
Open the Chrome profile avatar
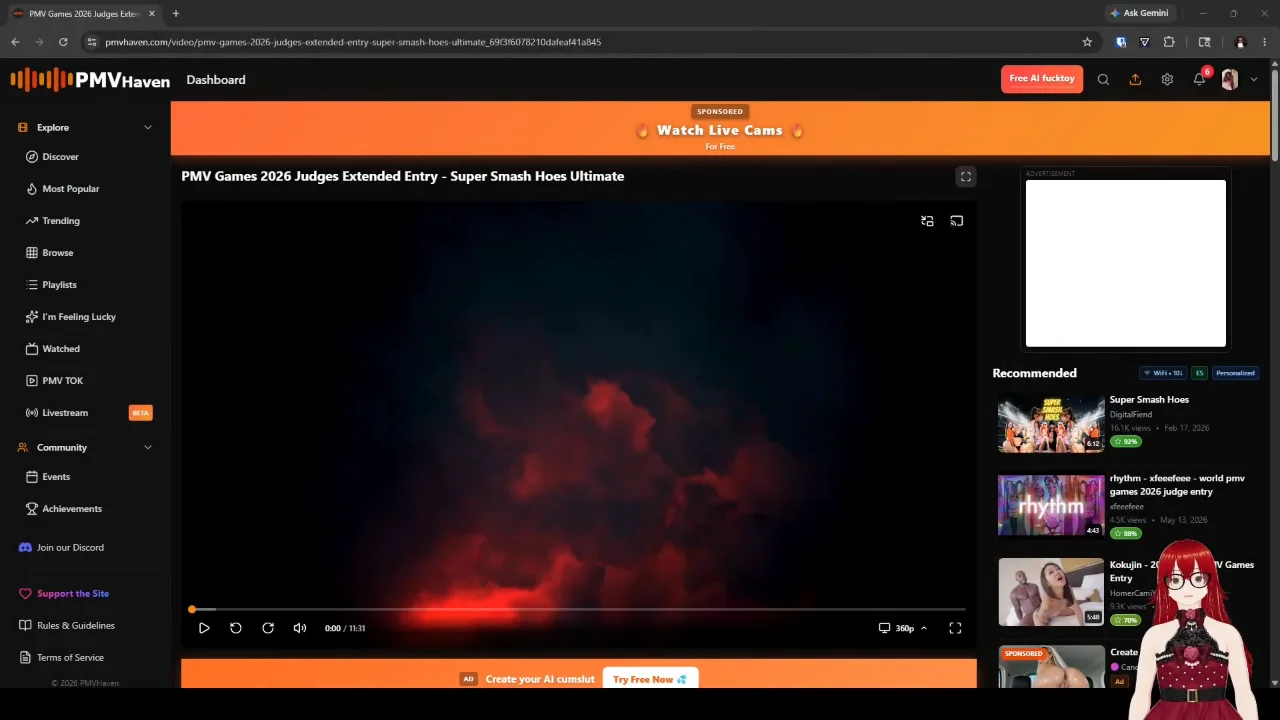tap(1240, 42)
